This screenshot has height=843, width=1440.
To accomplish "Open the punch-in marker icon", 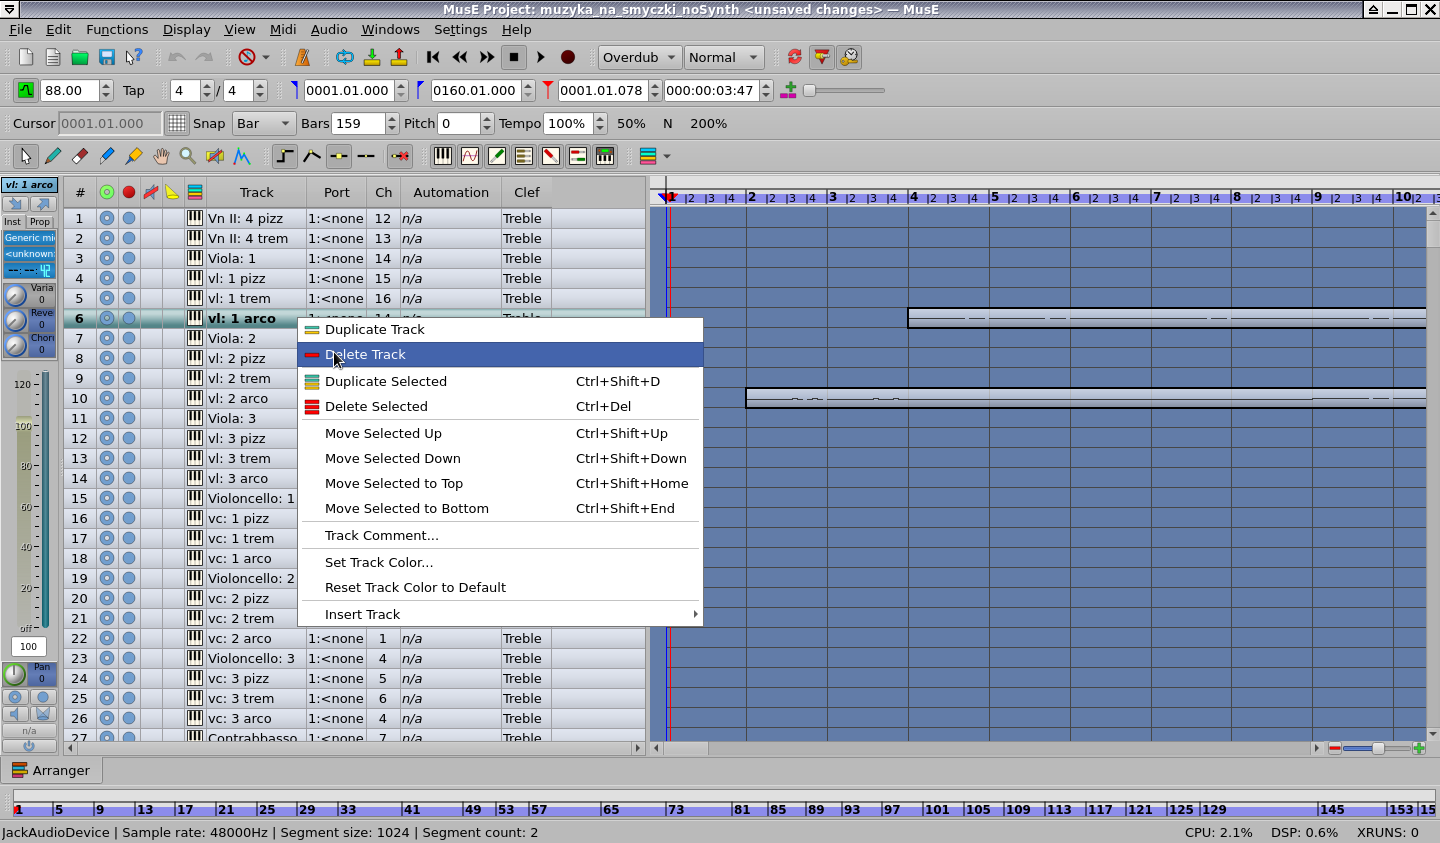I will pyautogui.click(x=372, y=57).
